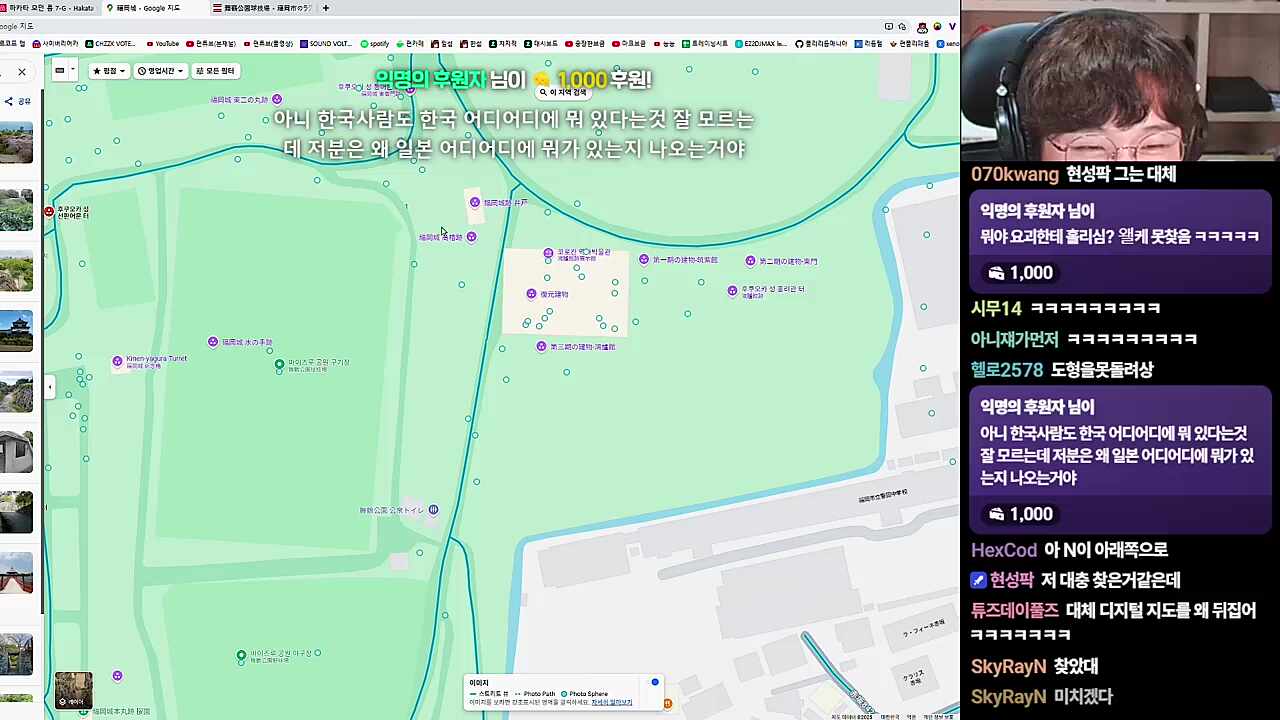This screenshot has width=1280, height=720.
Task: Click 튜즈데이풀즈 chat username
Action: (1015, 610)
